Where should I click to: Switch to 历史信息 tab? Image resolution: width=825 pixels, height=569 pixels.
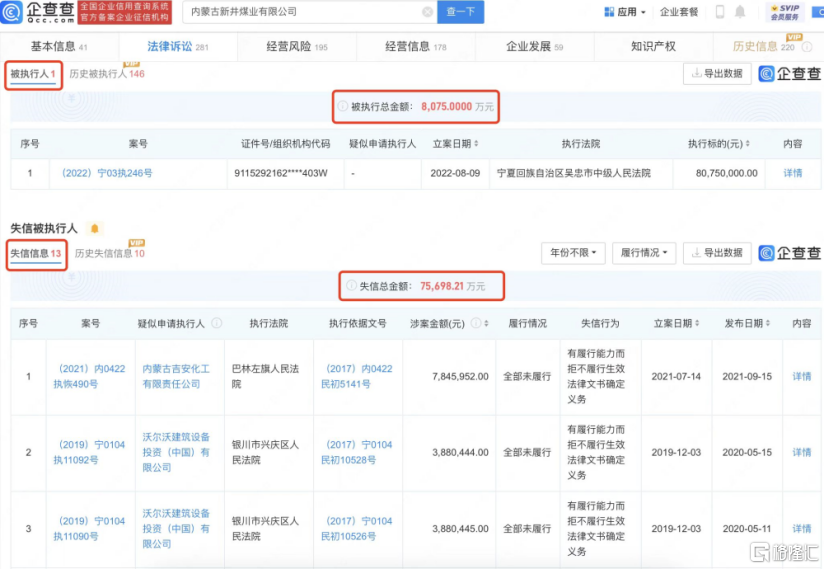click(763, 46)
